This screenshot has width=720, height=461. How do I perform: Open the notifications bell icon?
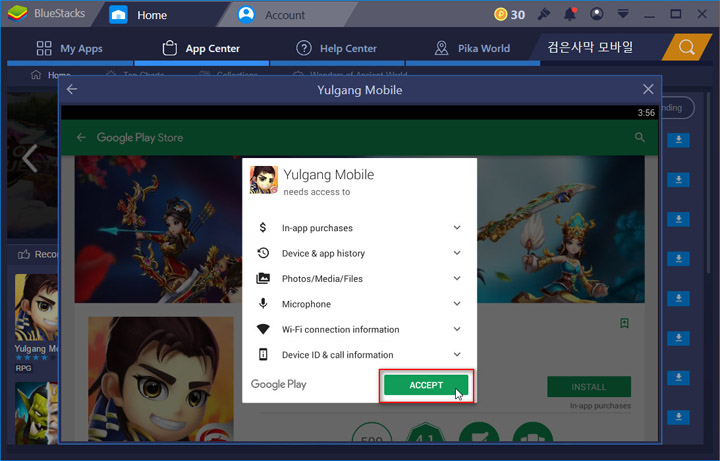(x=570, y=14)
